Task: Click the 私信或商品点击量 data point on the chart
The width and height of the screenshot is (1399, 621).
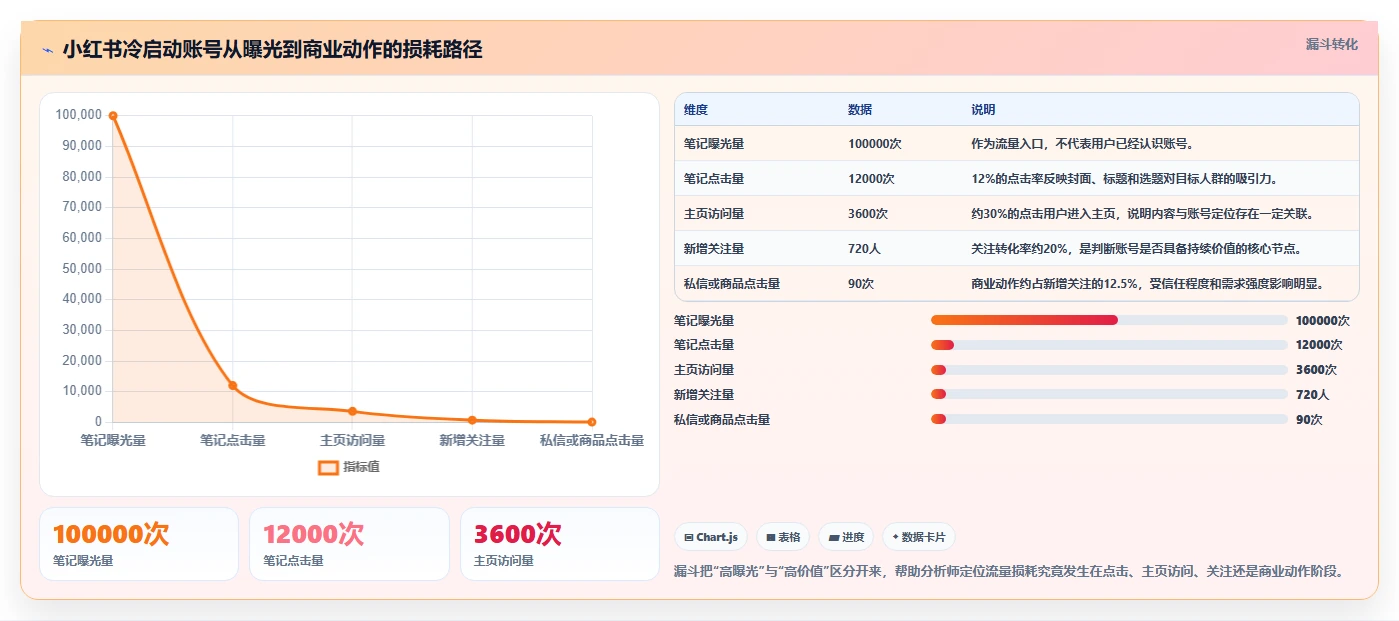Action: (592, 422)
